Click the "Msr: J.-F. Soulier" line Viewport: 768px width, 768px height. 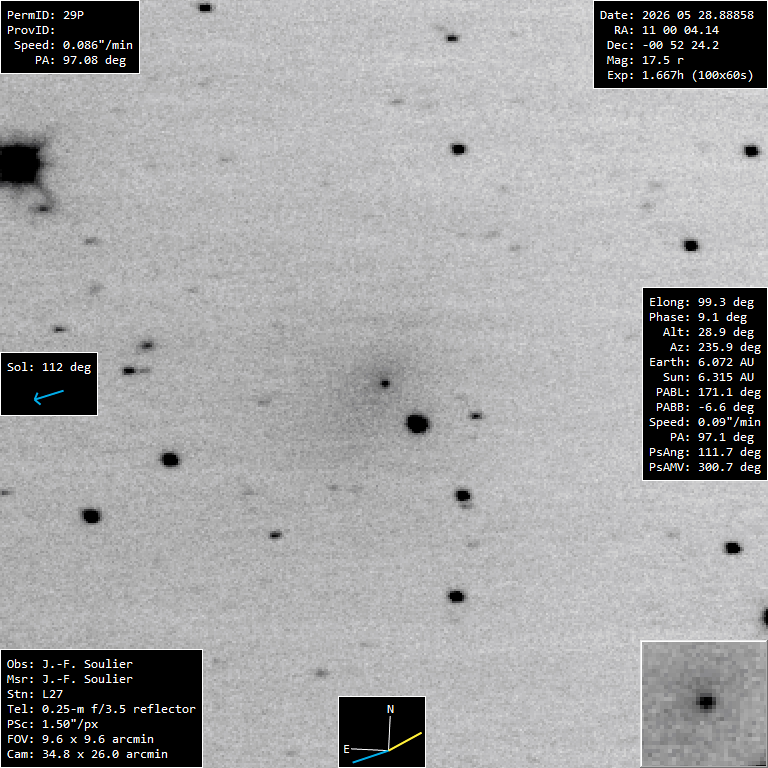[x=70, y=679]
